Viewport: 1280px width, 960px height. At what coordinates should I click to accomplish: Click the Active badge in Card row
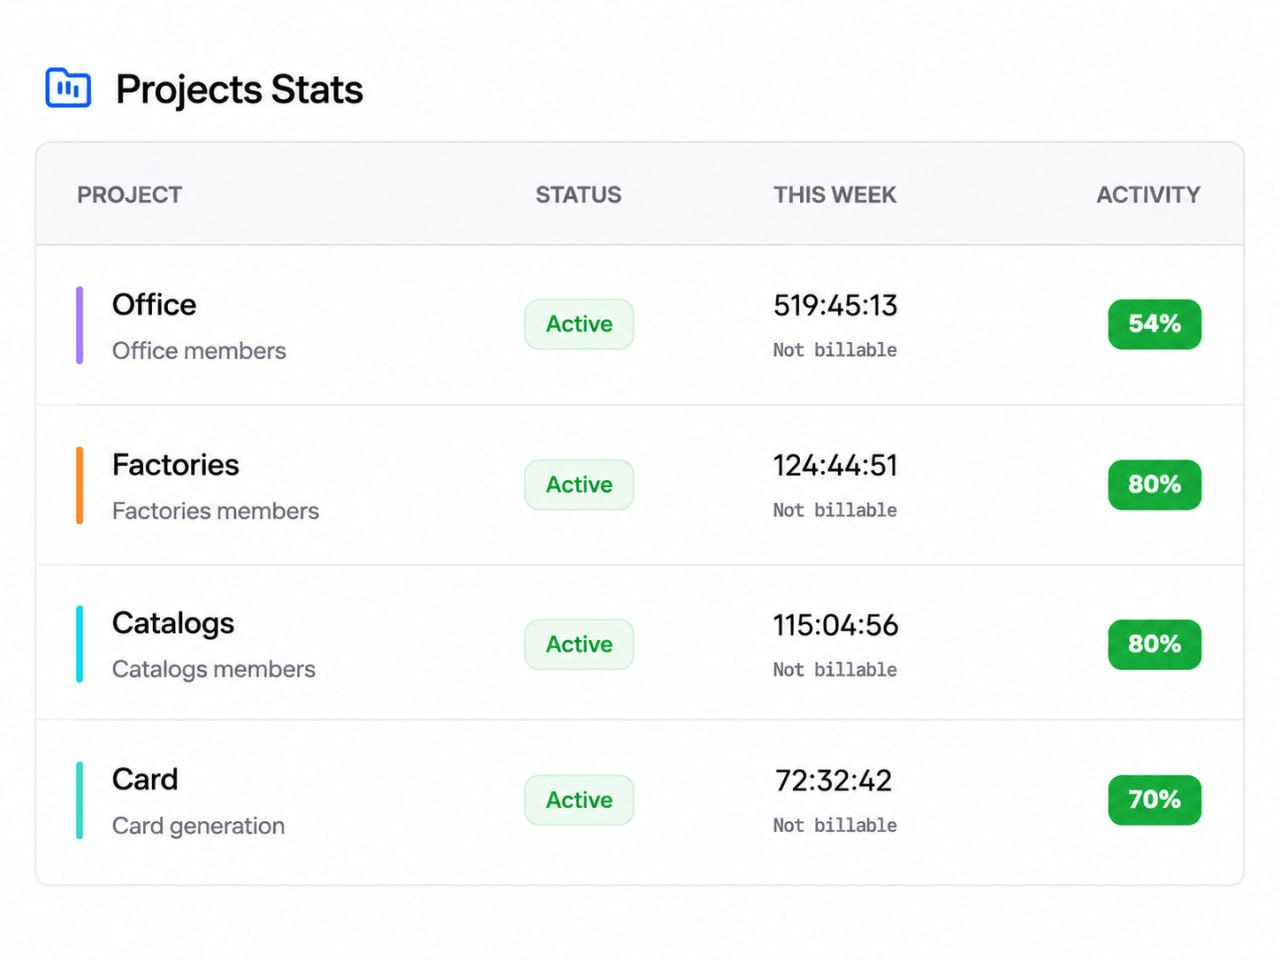[579, 800]
